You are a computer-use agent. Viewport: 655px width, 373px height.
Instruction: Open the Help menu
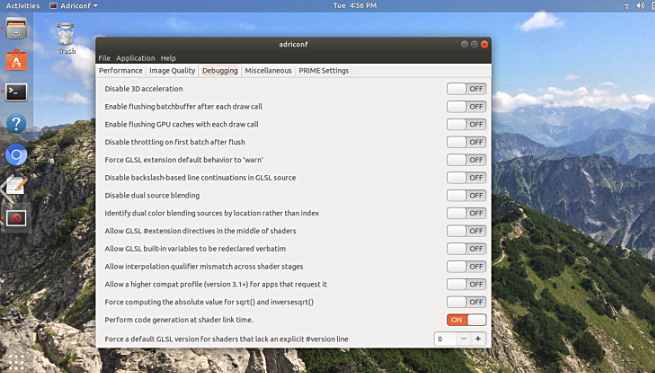pos(168,58)
